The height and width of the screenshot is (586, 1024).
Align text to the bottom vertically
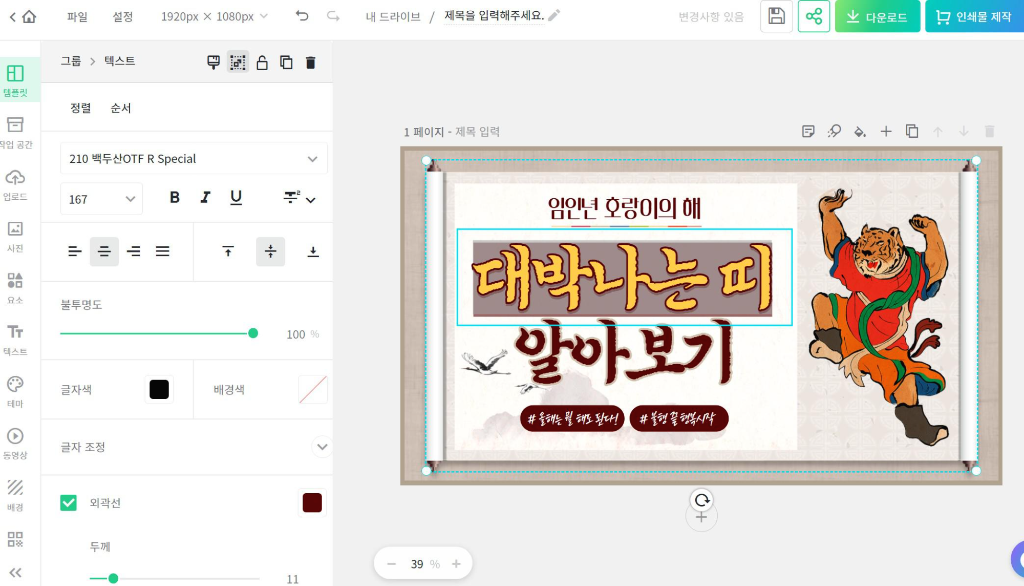point(313,252)
